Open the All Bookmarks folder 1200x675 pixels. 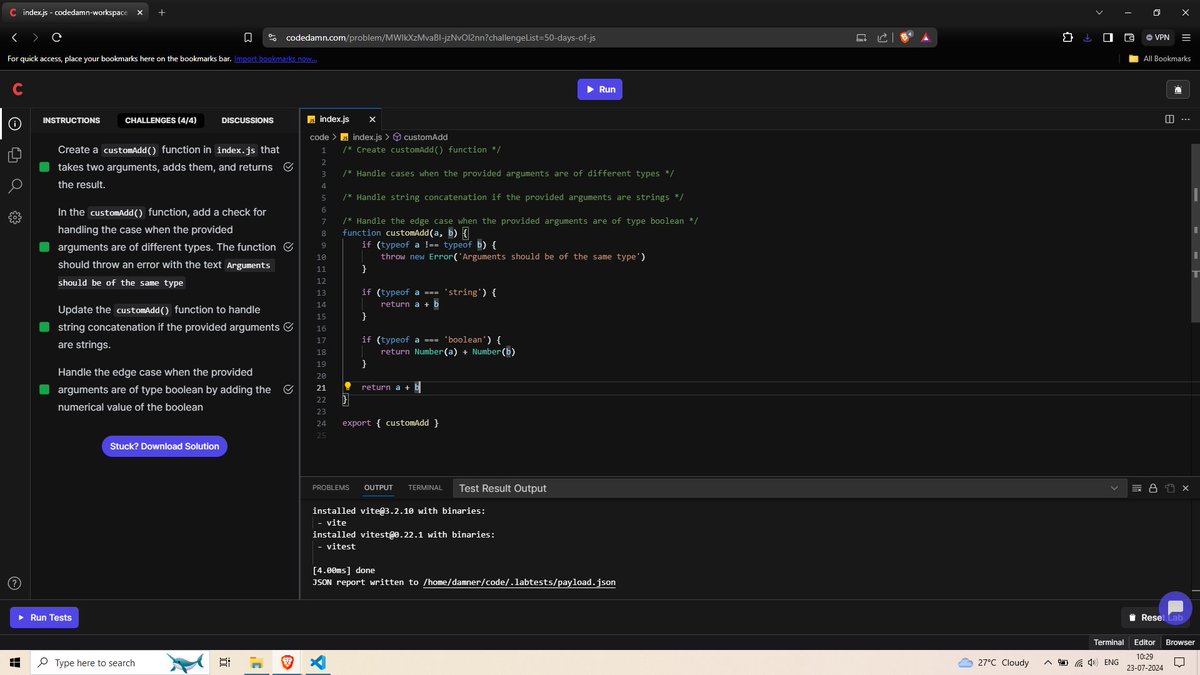[1160, 58]
